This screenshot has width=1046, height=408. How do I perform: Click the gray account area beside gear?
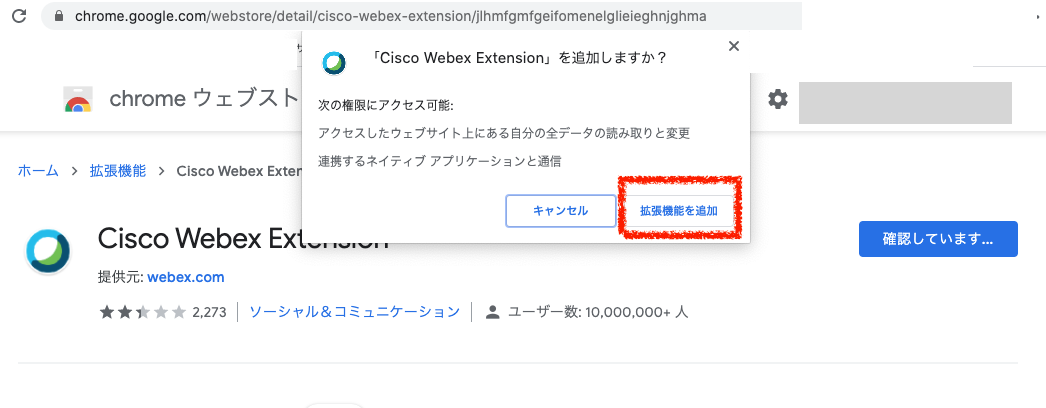point(905,103)
